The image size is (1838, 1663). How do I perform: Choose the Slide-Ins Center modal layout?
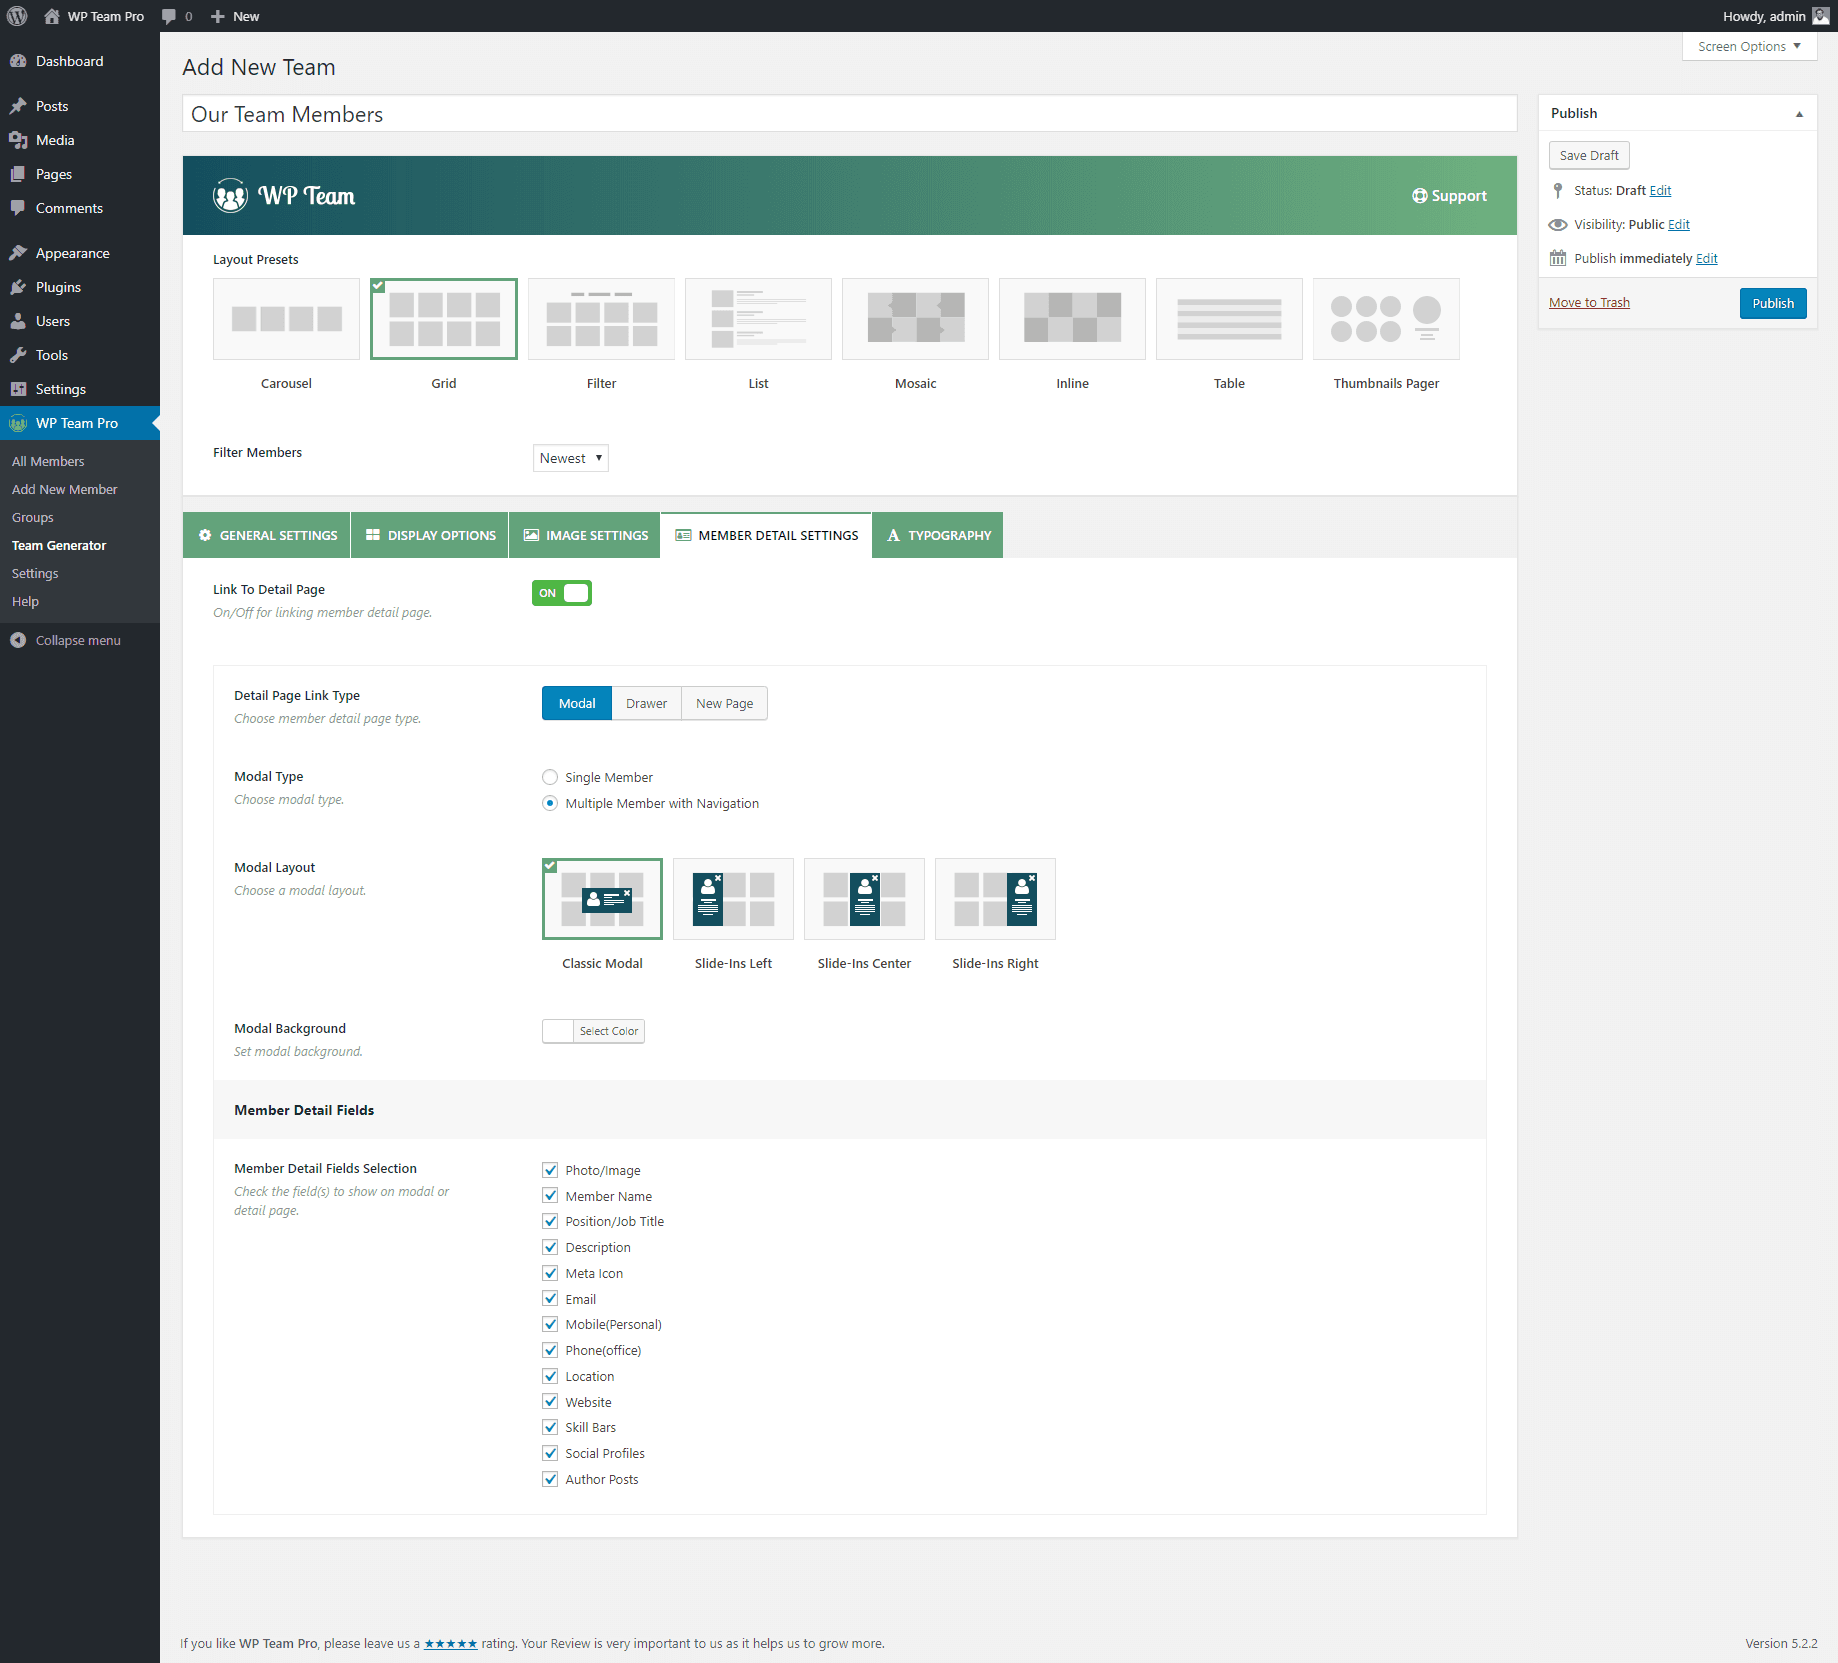pos(864,899)
